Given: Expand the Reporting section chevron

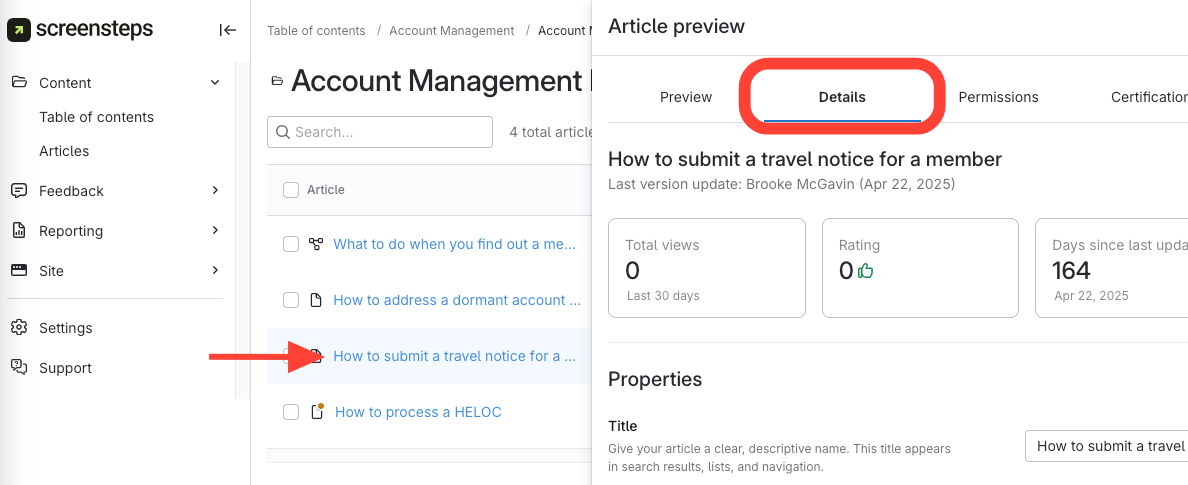Looking at the screenshot, I should pyautogui.click(x=215, y=231).
